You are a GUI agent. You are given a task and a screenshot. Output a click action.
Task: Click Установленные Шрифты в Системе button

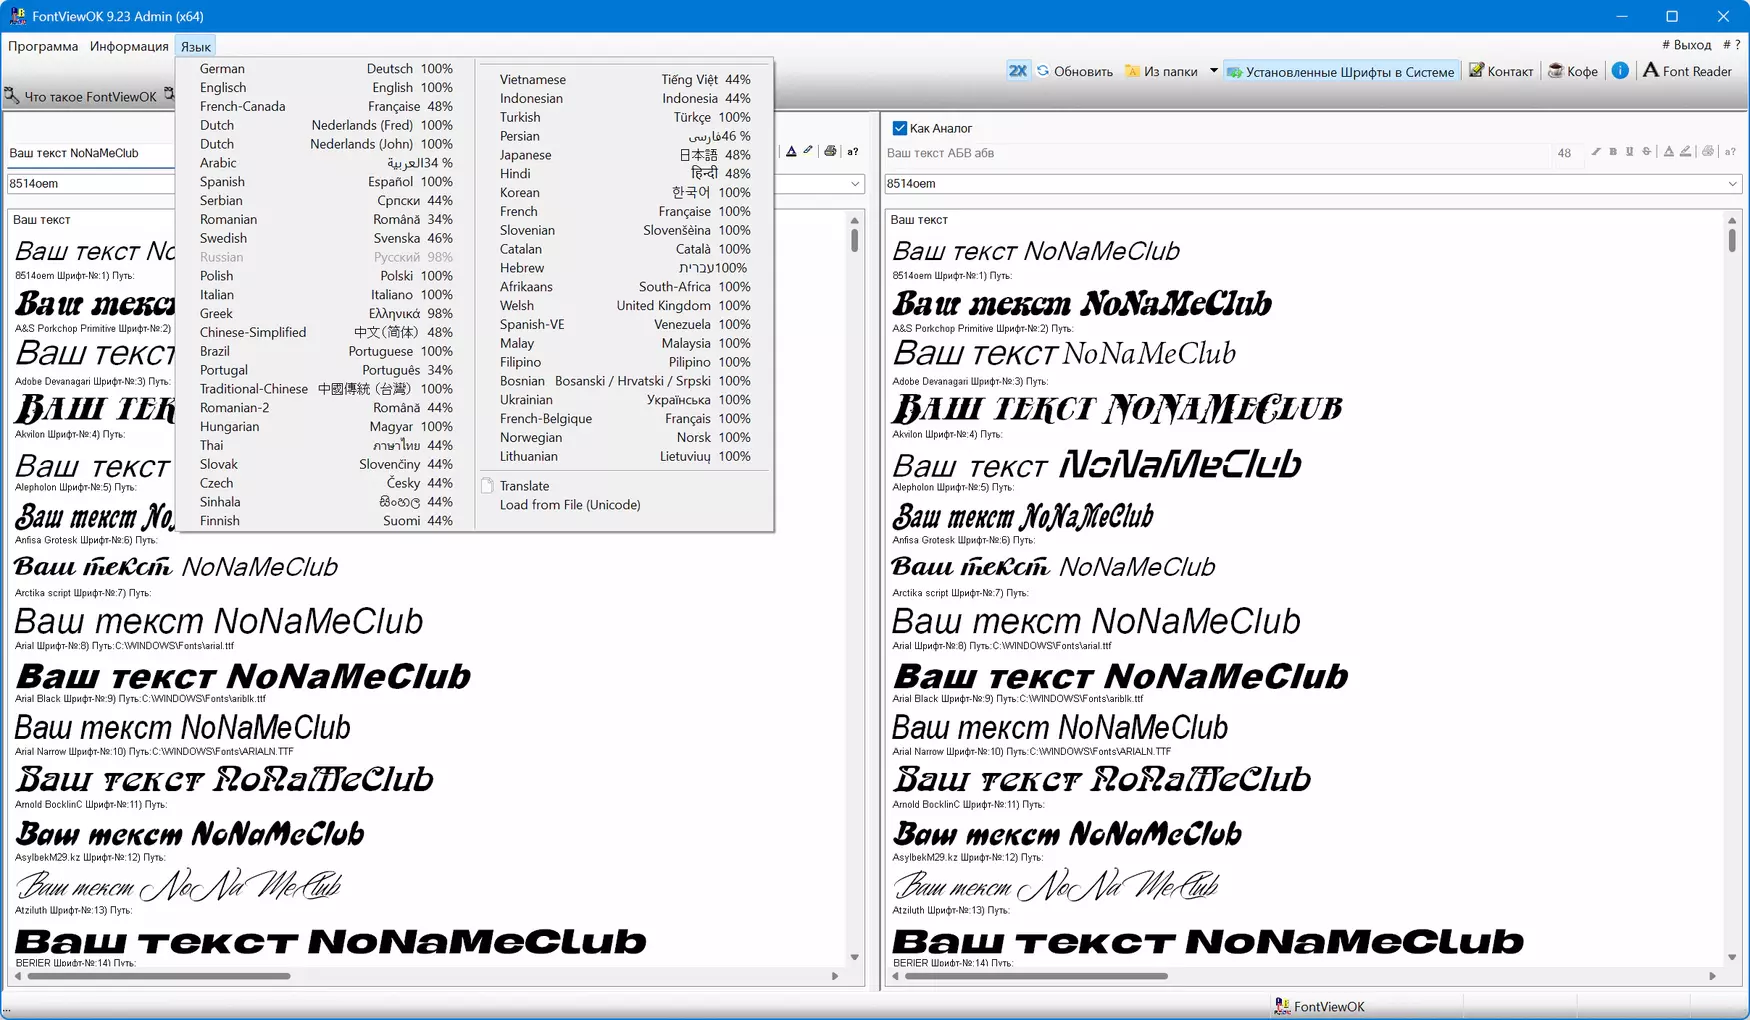[1340, 71]
